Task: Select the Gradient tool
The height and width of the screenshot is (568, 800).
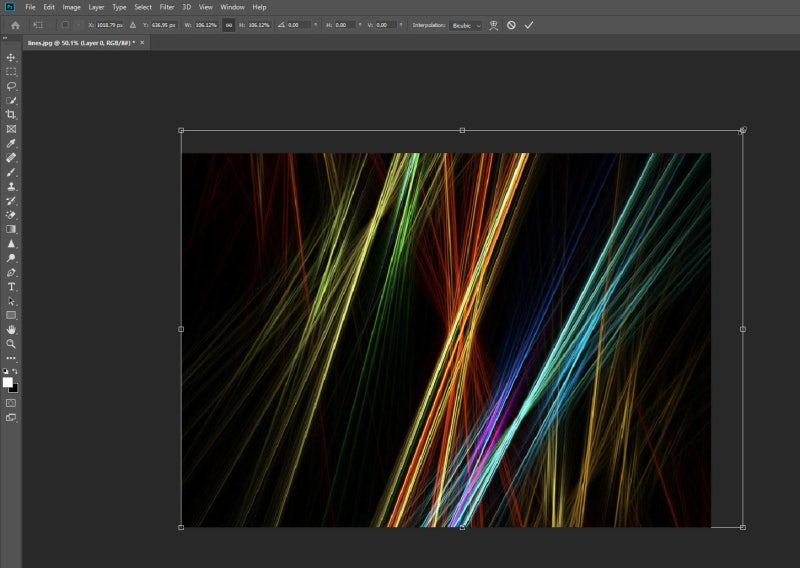Action: [x=11, y=229]
